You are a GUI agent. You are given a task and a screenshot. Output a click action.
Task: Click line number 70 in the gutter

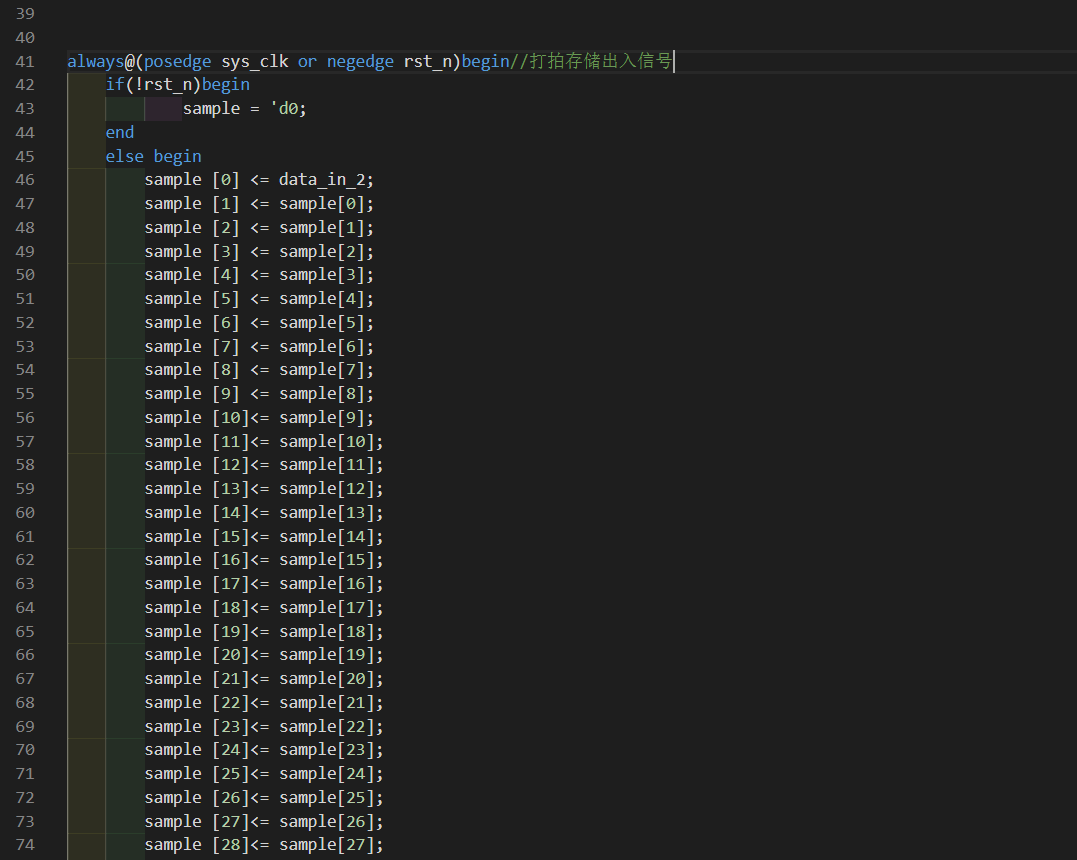[x=25, y=749]
